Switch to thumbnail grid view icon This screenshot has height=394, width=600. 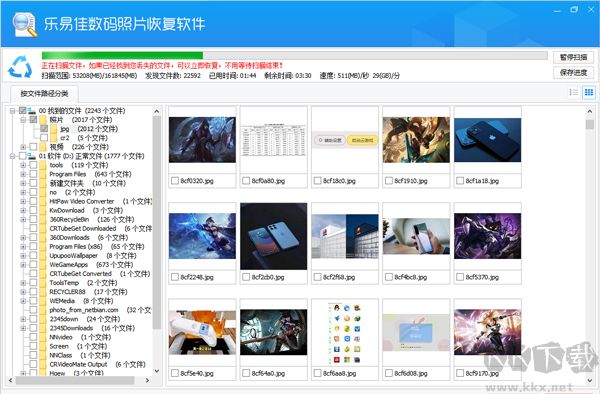[589, 92]
